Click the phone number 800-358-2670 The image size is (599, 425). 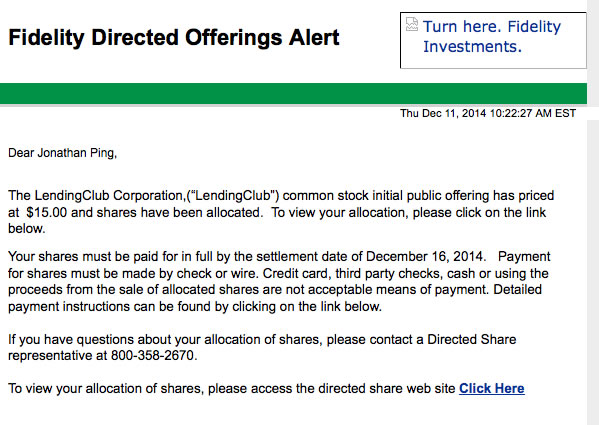point(154,356)
